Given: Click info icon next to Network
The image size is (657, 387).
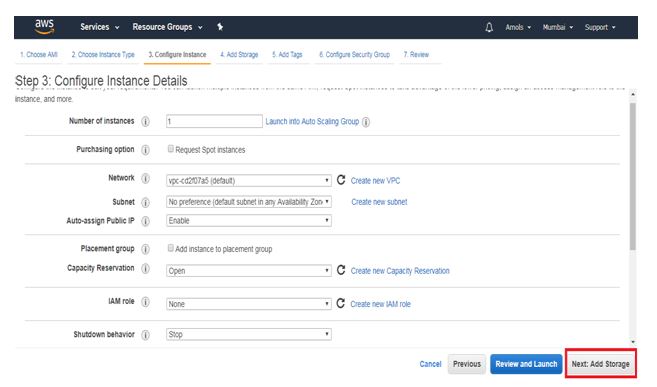Looking at the screenshot, I should click(145, 178).
